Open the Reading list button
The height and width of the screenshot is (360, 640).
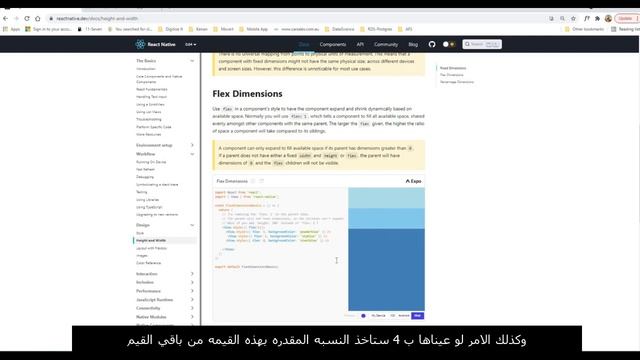[x=625, y=29]
